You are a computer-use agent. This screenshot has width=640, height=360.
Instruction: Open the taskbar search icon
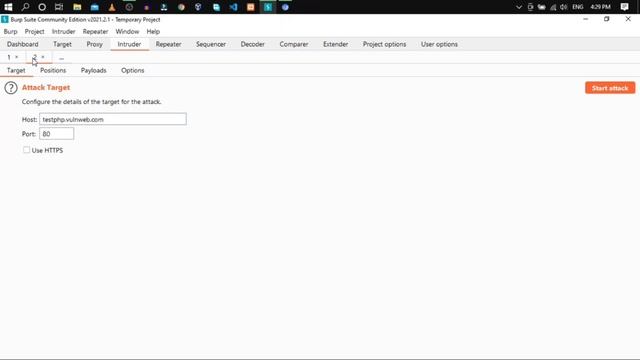tap(25, 7)
